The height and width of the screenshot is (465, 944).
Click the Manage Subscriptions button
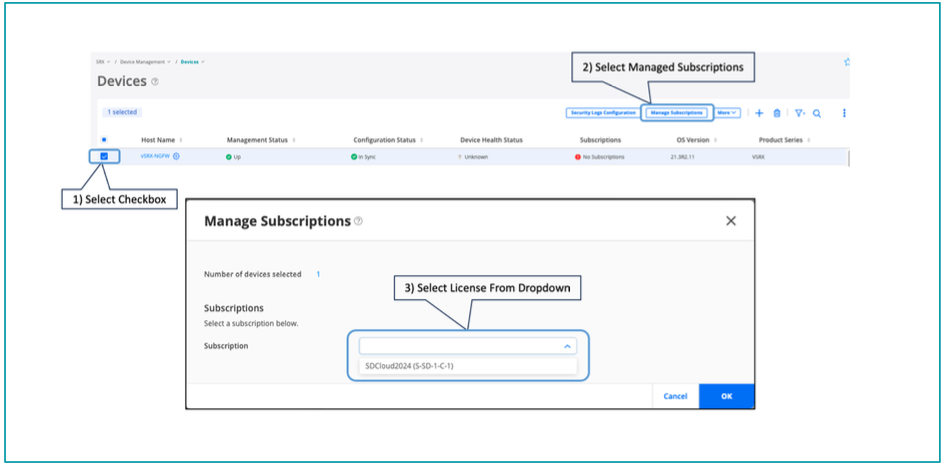coord(676,113)
